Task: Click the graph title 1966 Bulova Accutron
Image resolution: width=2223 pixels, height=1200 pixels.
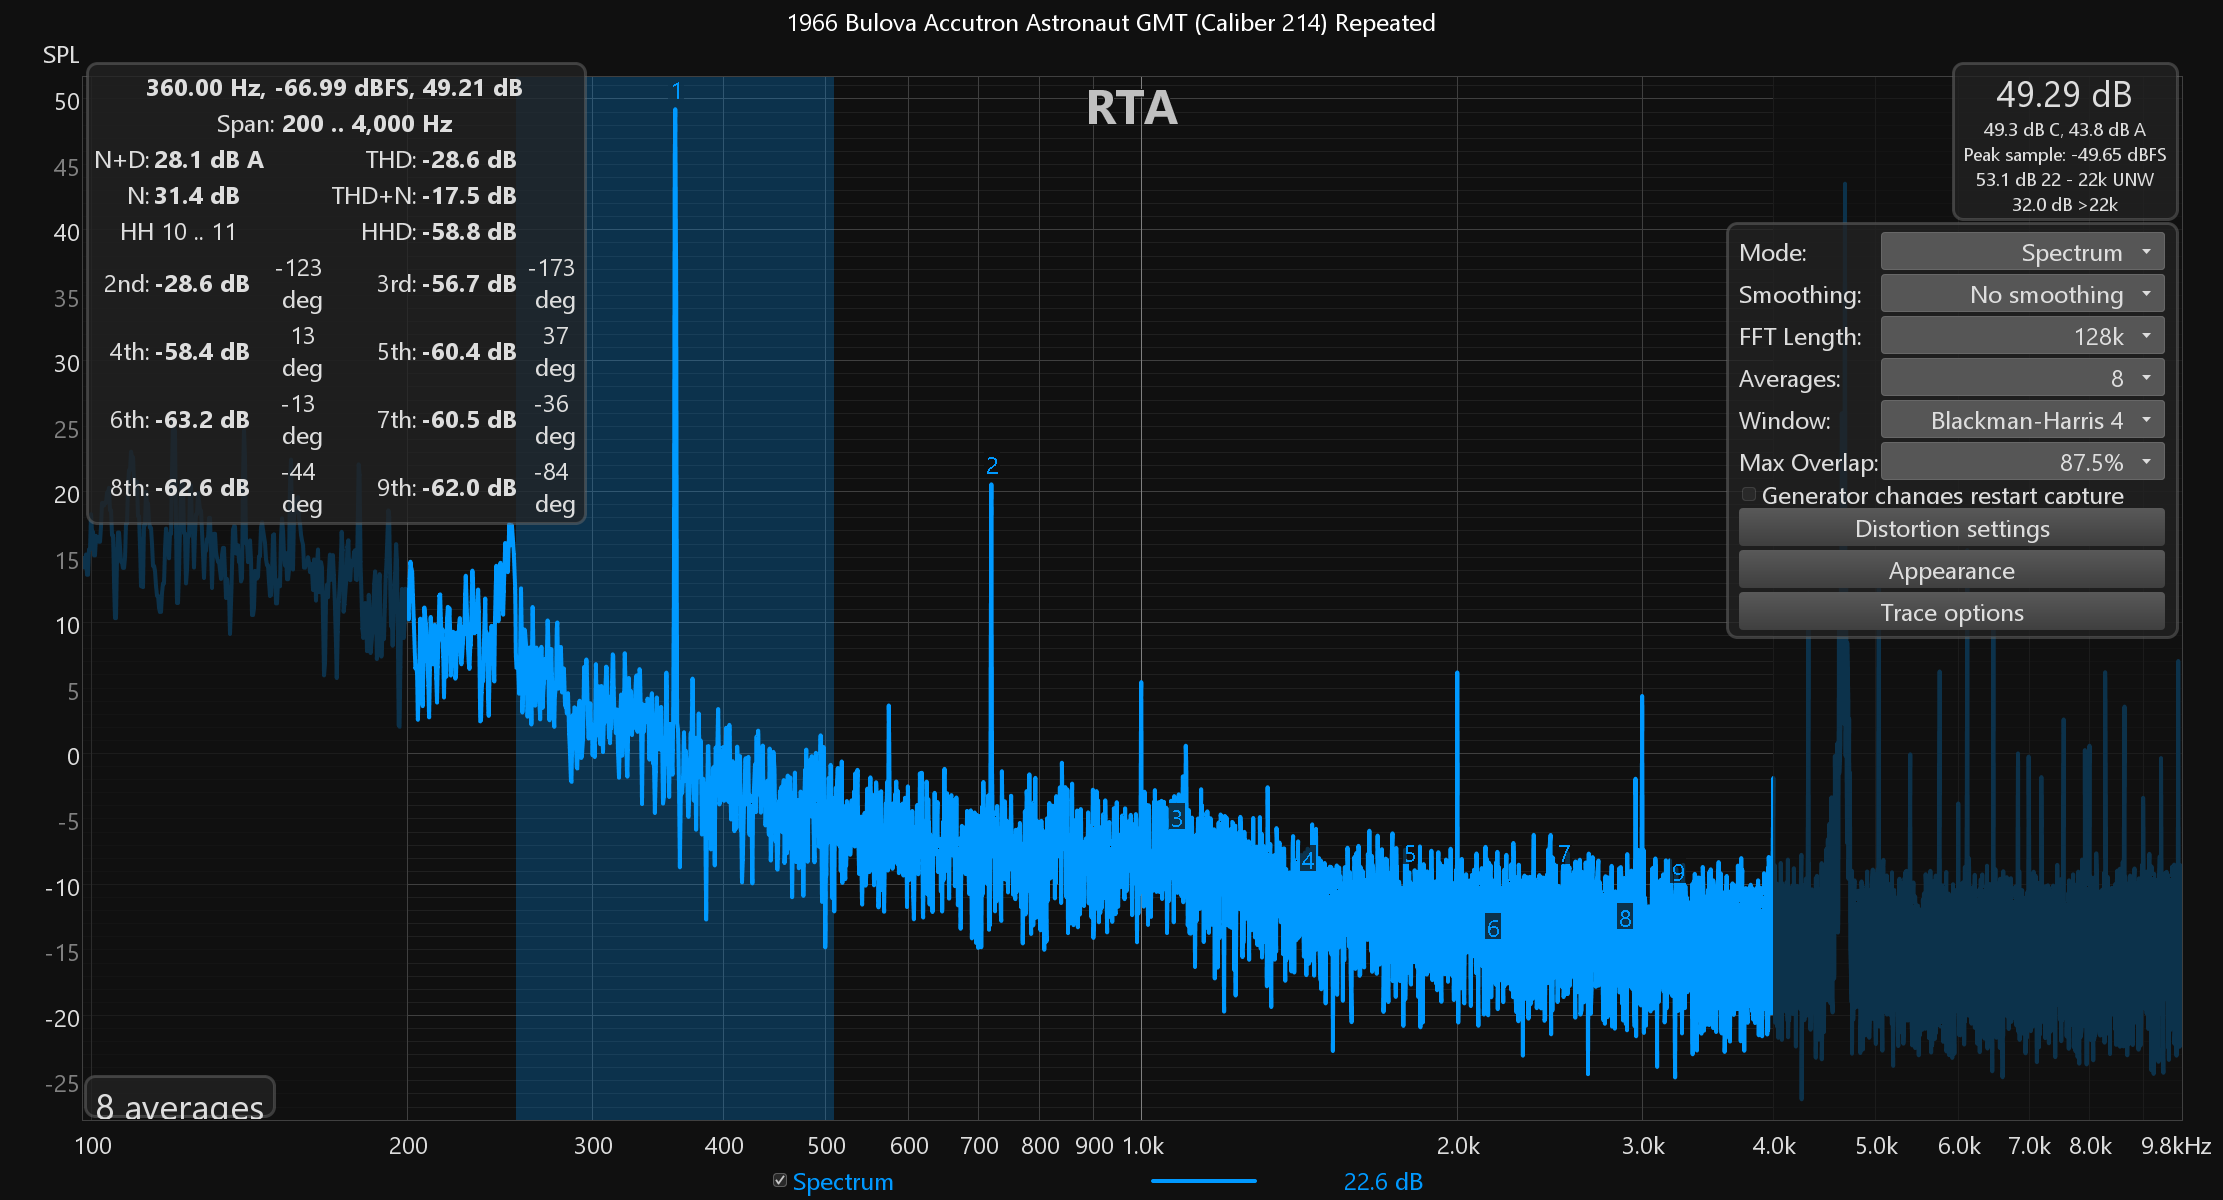Action: tap(1111, 23)
